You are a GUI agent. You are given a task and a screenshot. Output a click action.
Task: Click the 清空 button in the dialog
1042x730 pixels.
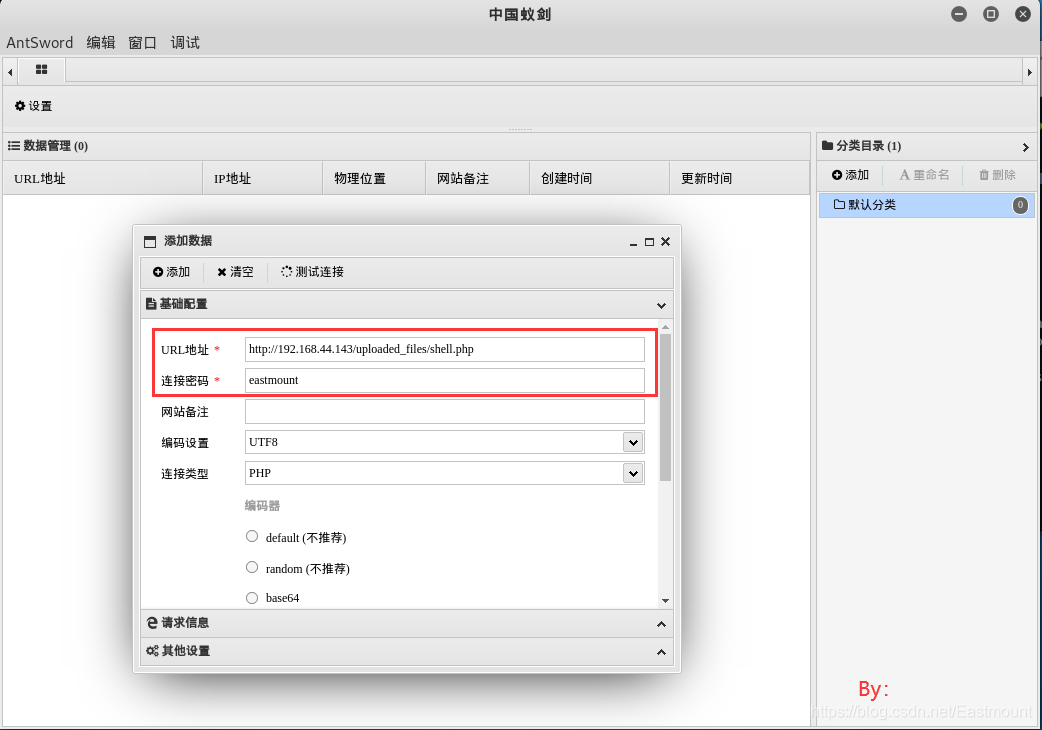click(235, 272)
